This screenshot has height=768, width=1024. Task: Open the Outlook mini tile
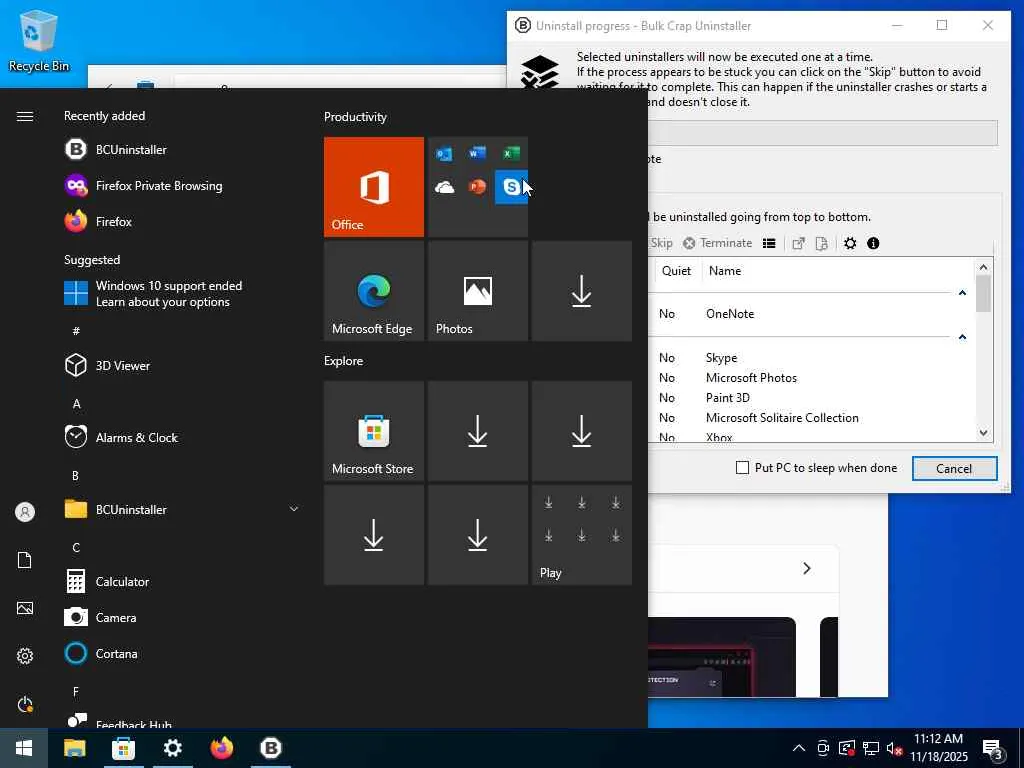(x=445, y=153)
